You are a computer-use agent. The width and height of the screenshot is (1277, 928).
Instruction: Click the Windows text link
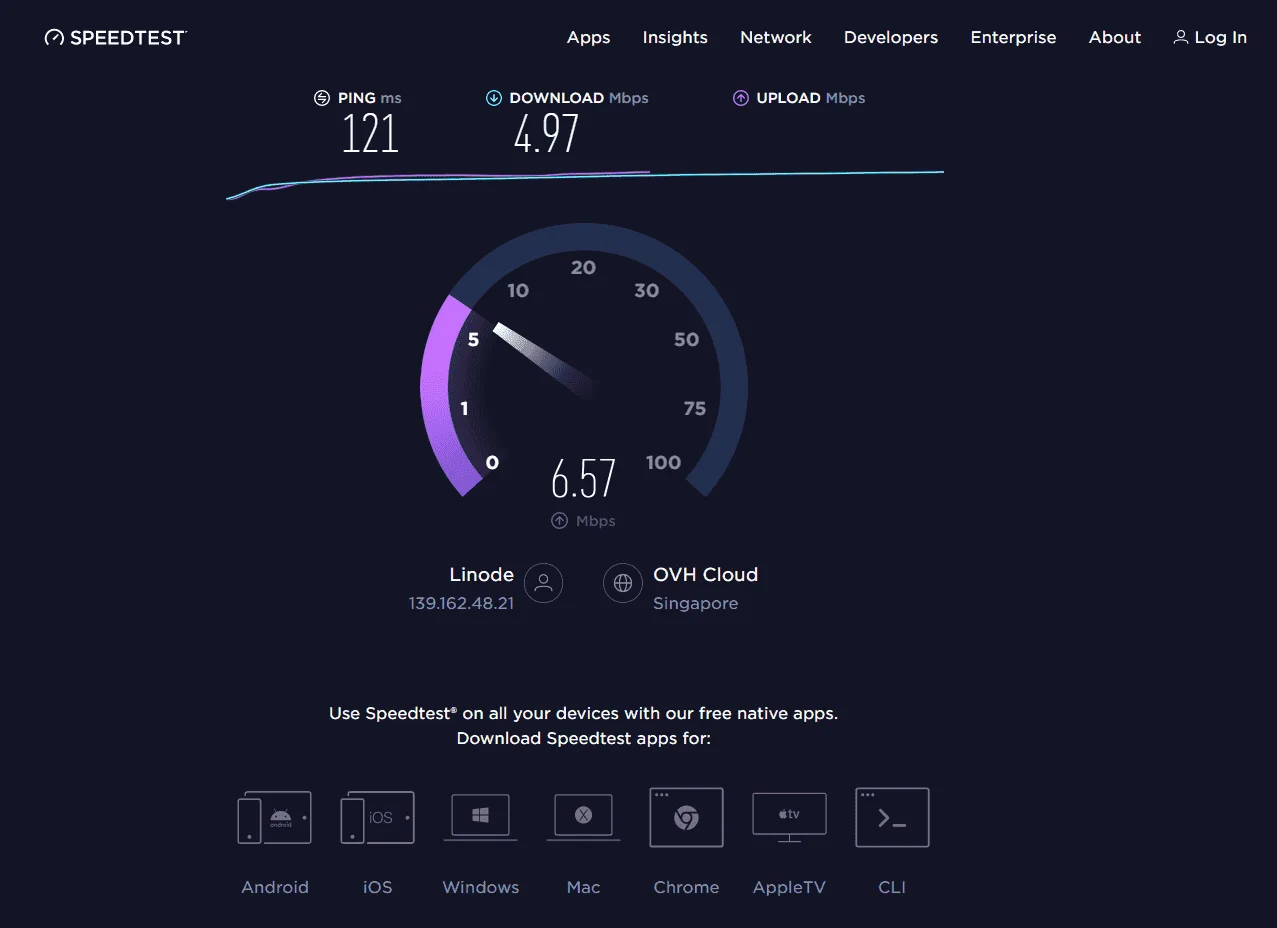click(481, 887)
